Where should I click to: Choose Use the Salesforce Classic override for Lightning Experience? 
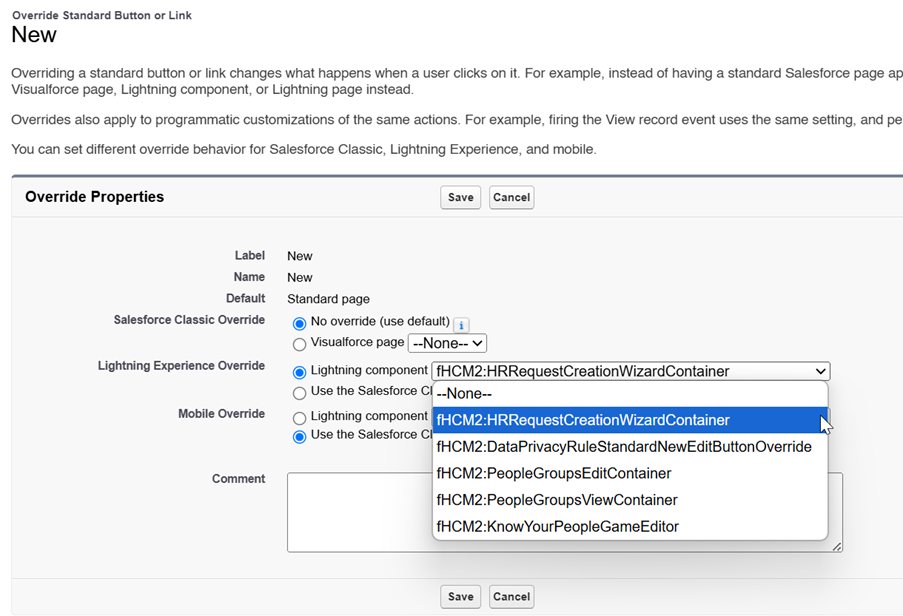[299, 393]
